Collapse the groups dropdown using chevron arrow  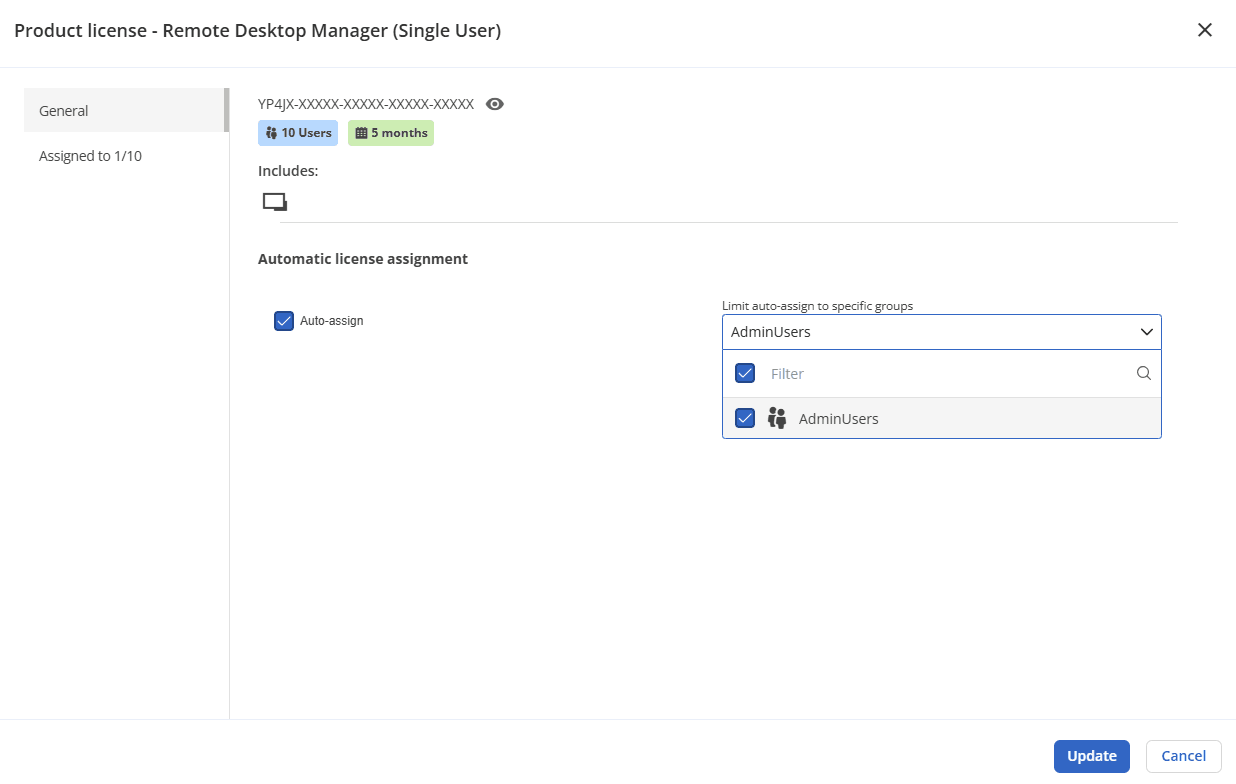1146,332
